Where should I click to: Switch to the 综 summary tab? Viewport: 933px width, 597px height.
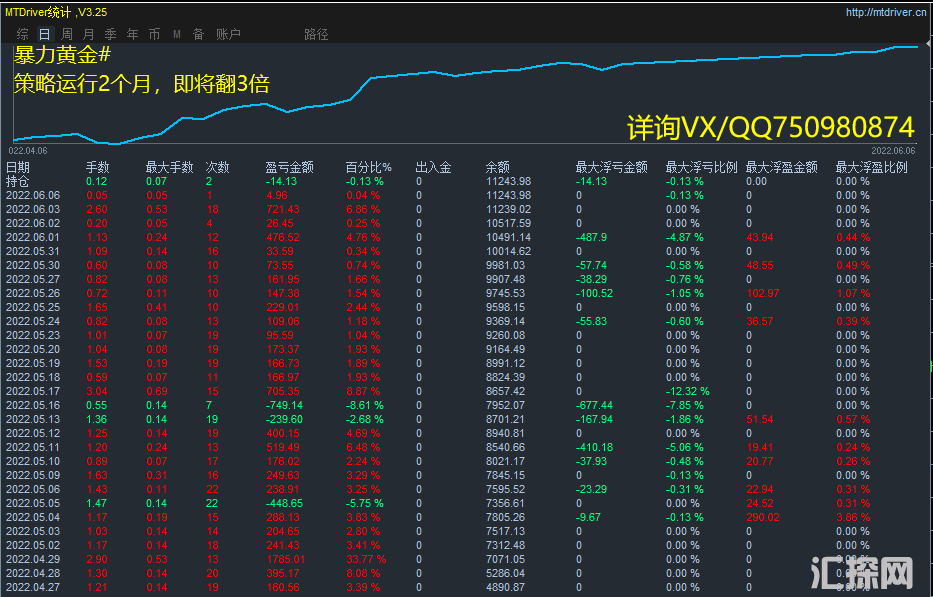click(22, 34)
